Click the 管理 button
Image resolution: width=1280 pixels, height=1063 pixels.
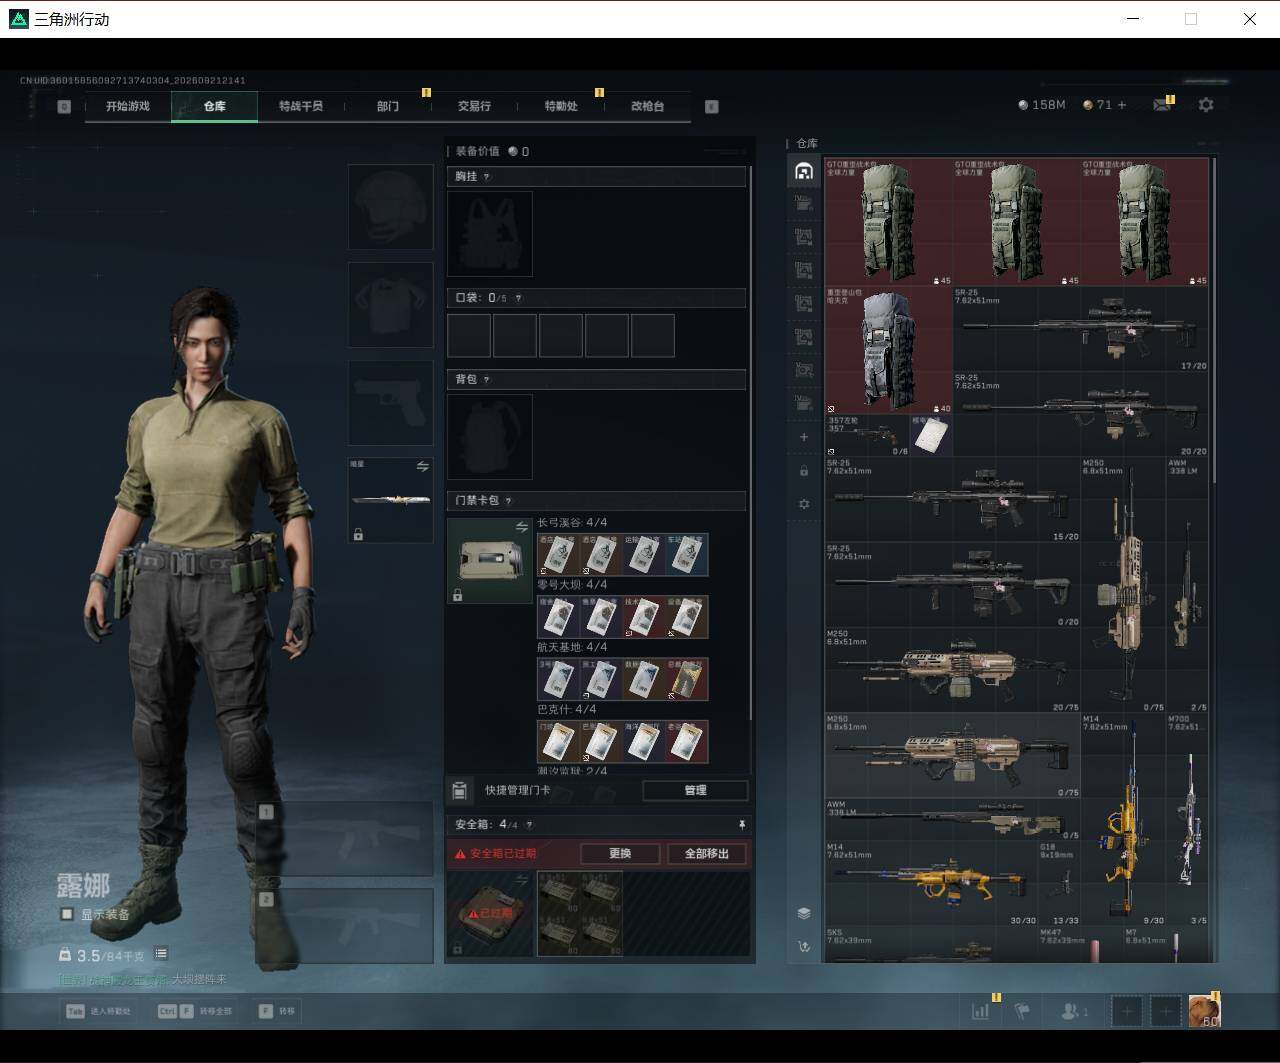point(695,791)
